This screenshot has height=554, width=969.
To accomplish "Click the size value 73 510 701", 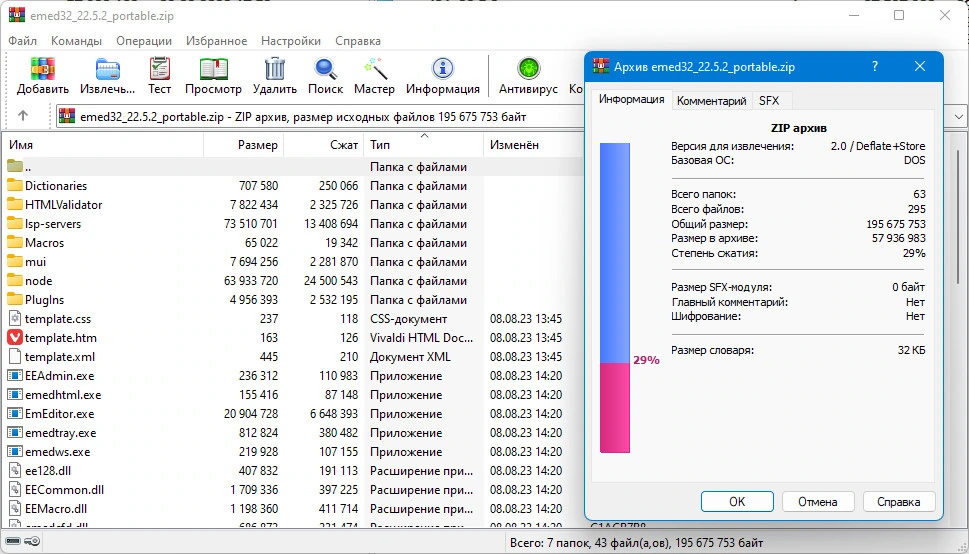I will [251, 224].
